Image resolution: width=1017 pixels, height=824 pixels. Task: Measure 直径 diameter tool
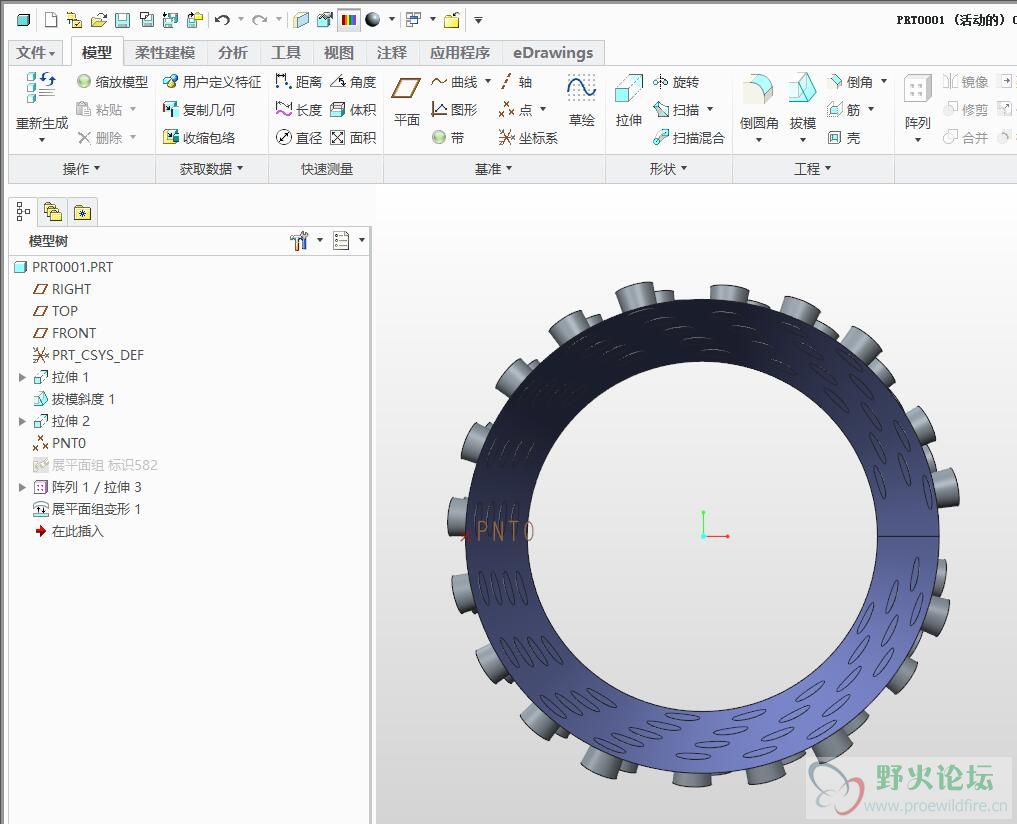pos(298,138)
